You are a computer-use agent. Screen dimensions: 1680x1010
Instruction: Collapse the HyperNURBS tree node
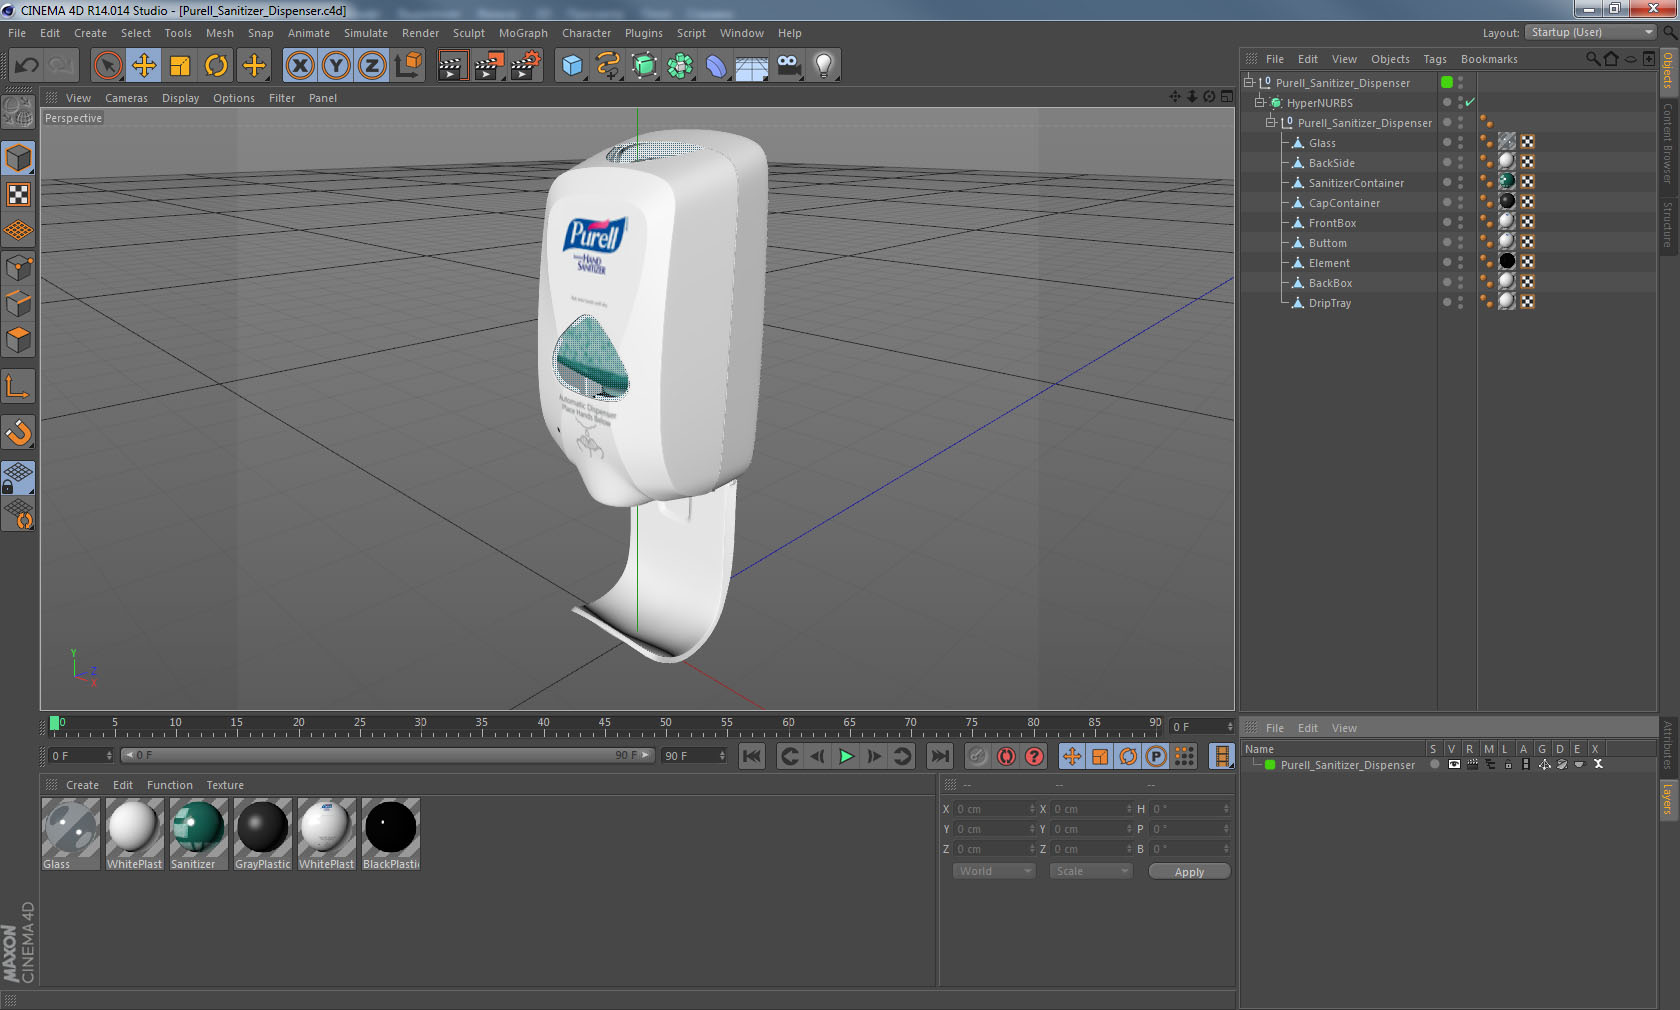1260,102
